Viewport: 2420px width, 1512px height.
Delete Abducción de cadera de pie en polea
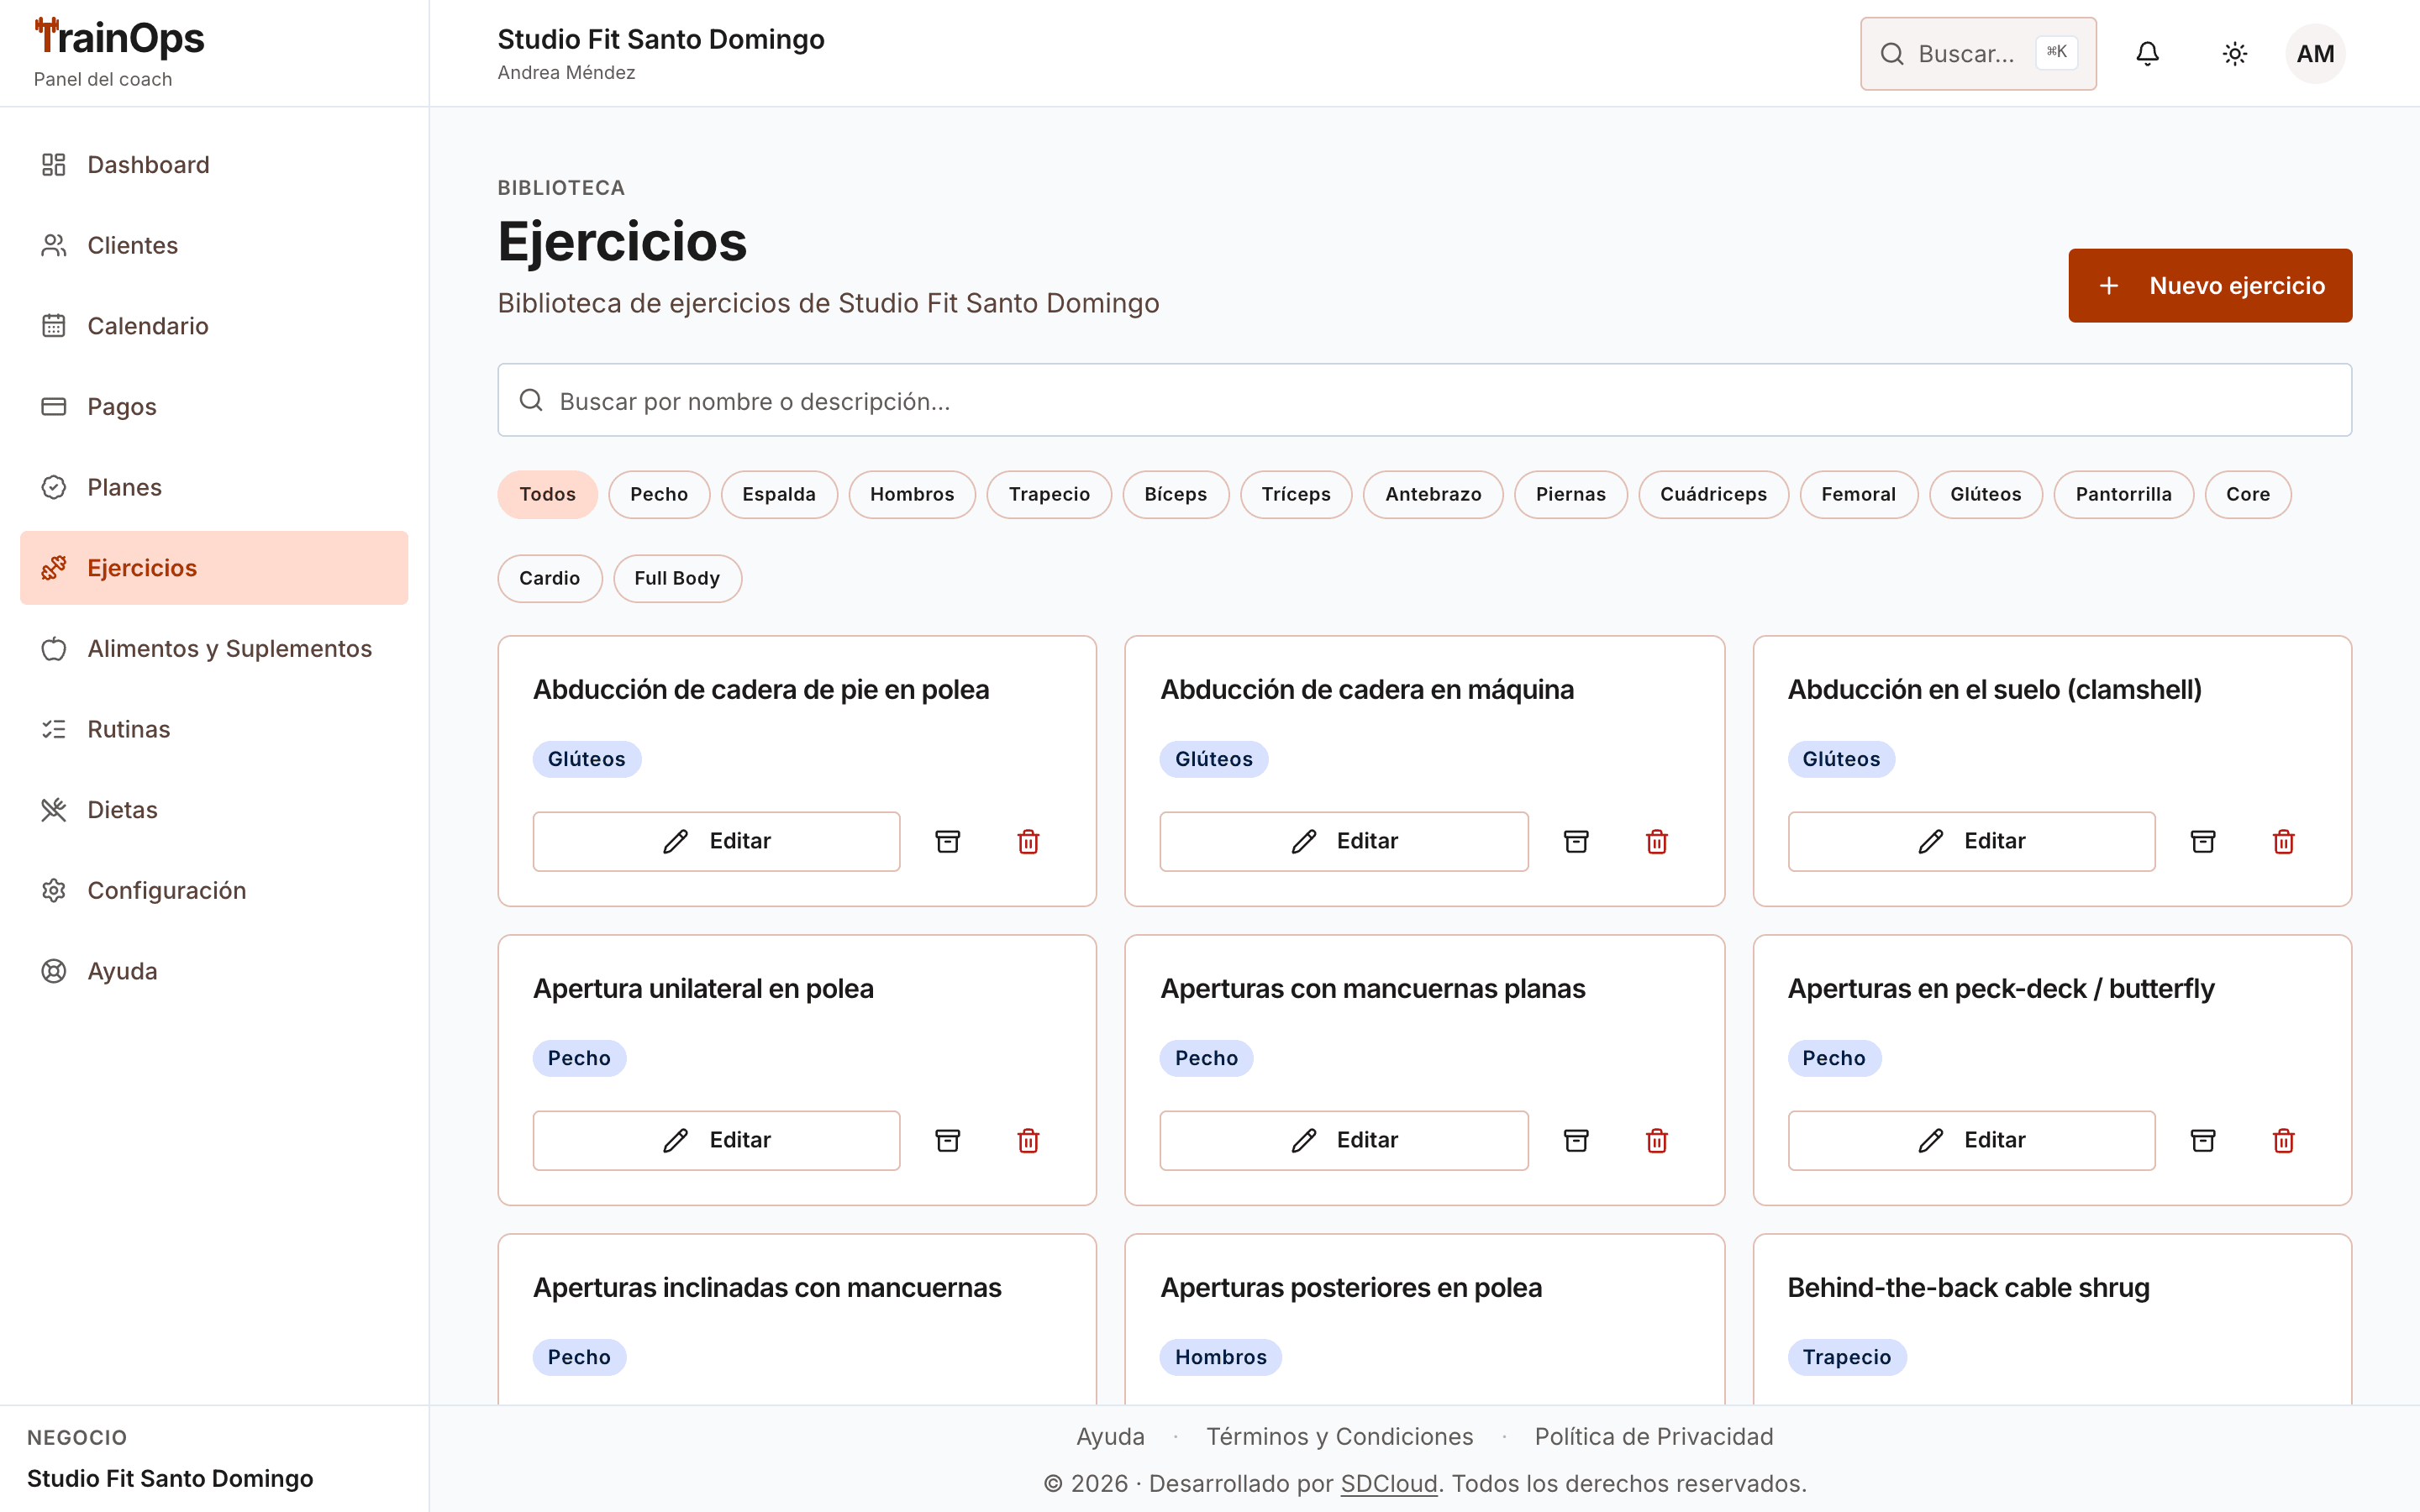point(1028,841)
